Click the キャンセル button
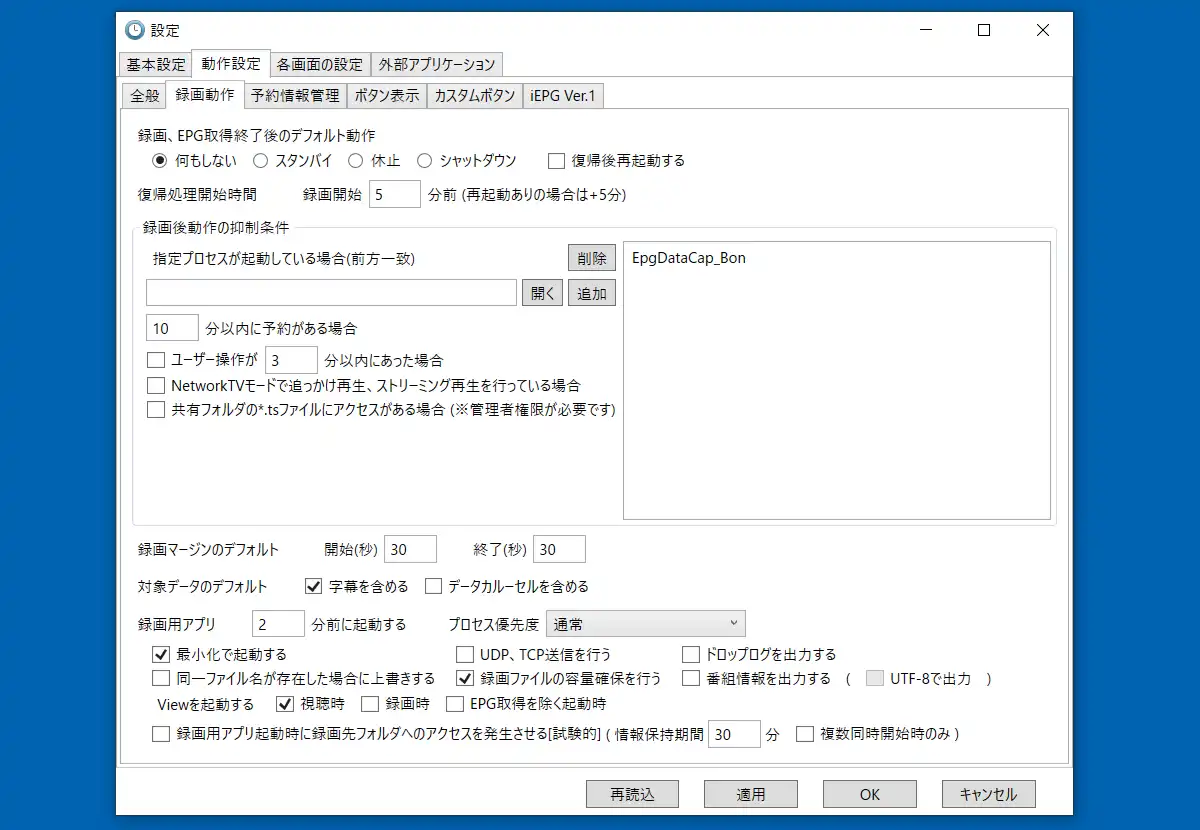 click(x=988, y=794)
